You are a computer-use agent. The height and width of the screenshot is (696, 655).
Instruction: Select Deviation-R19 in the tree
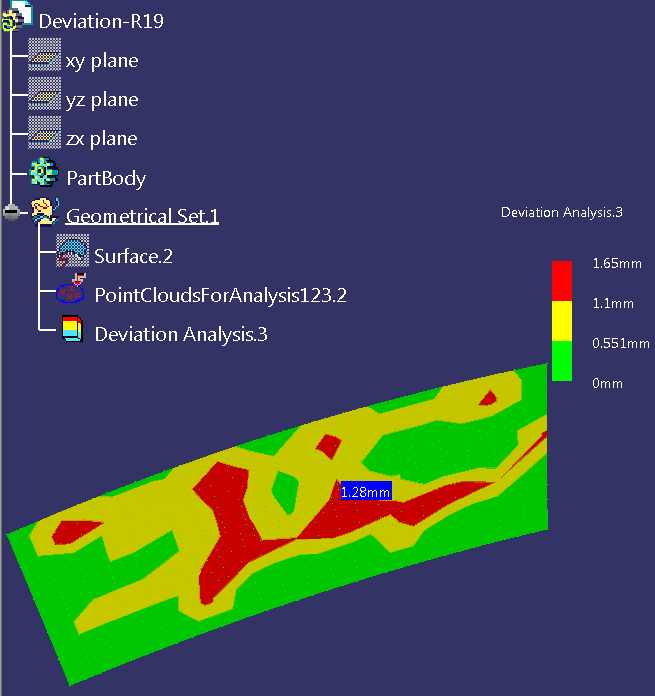(x=101, y=21)
